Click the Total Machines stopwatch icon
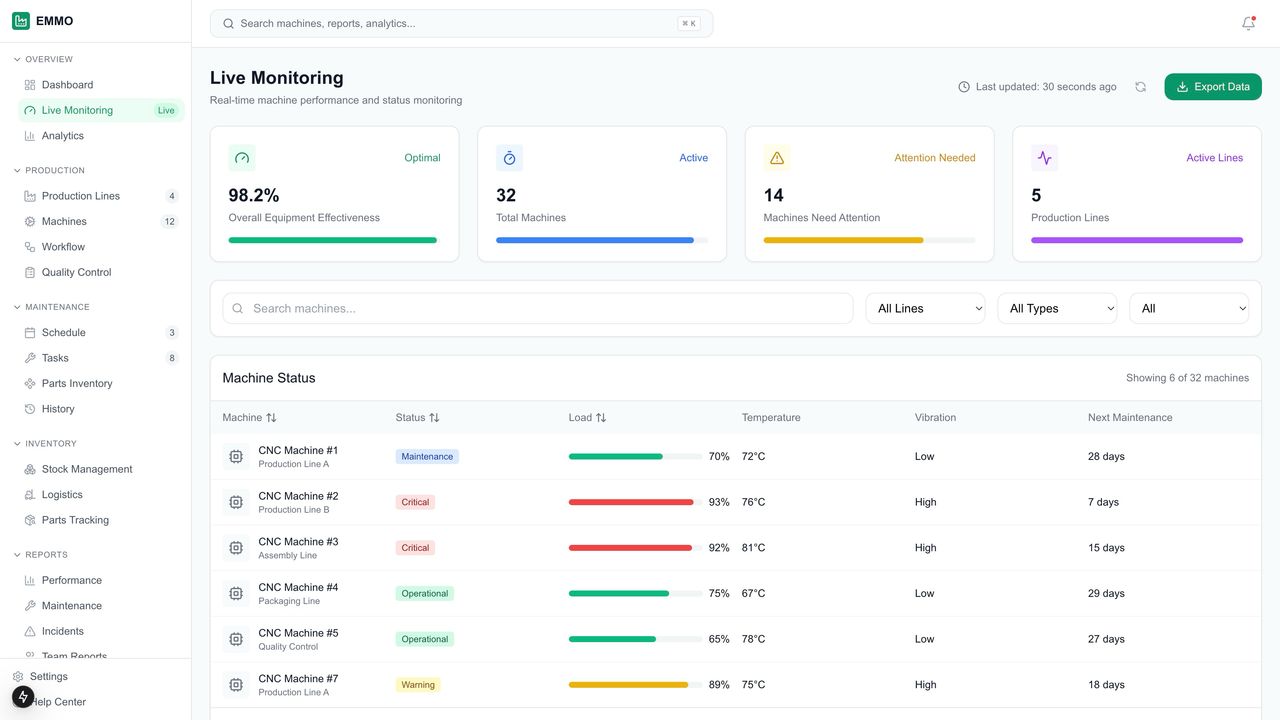The image size is (1280, 720). 509,158
